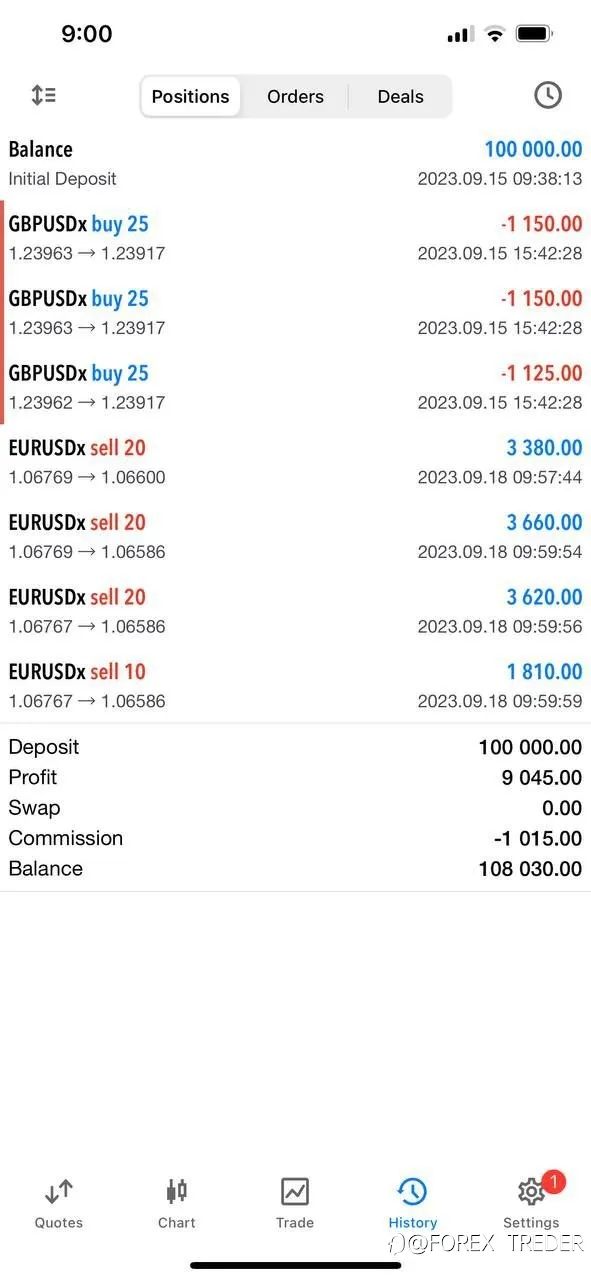Viewport: 591px width, 1280px height.
Task: Tap the Commission summary line
Action: click(x=295, y=838)
